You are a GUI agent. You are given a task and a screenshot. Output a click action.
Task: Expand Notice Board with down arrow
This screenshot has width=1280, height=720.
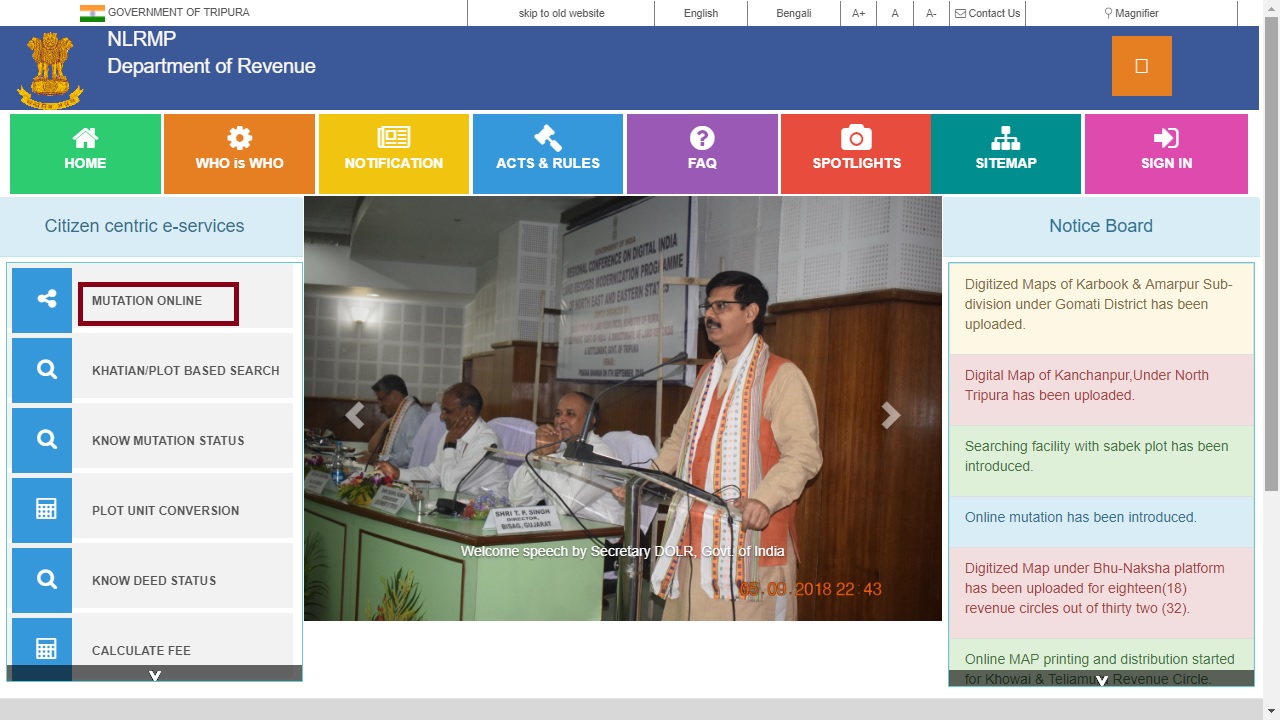[1101, 680]
